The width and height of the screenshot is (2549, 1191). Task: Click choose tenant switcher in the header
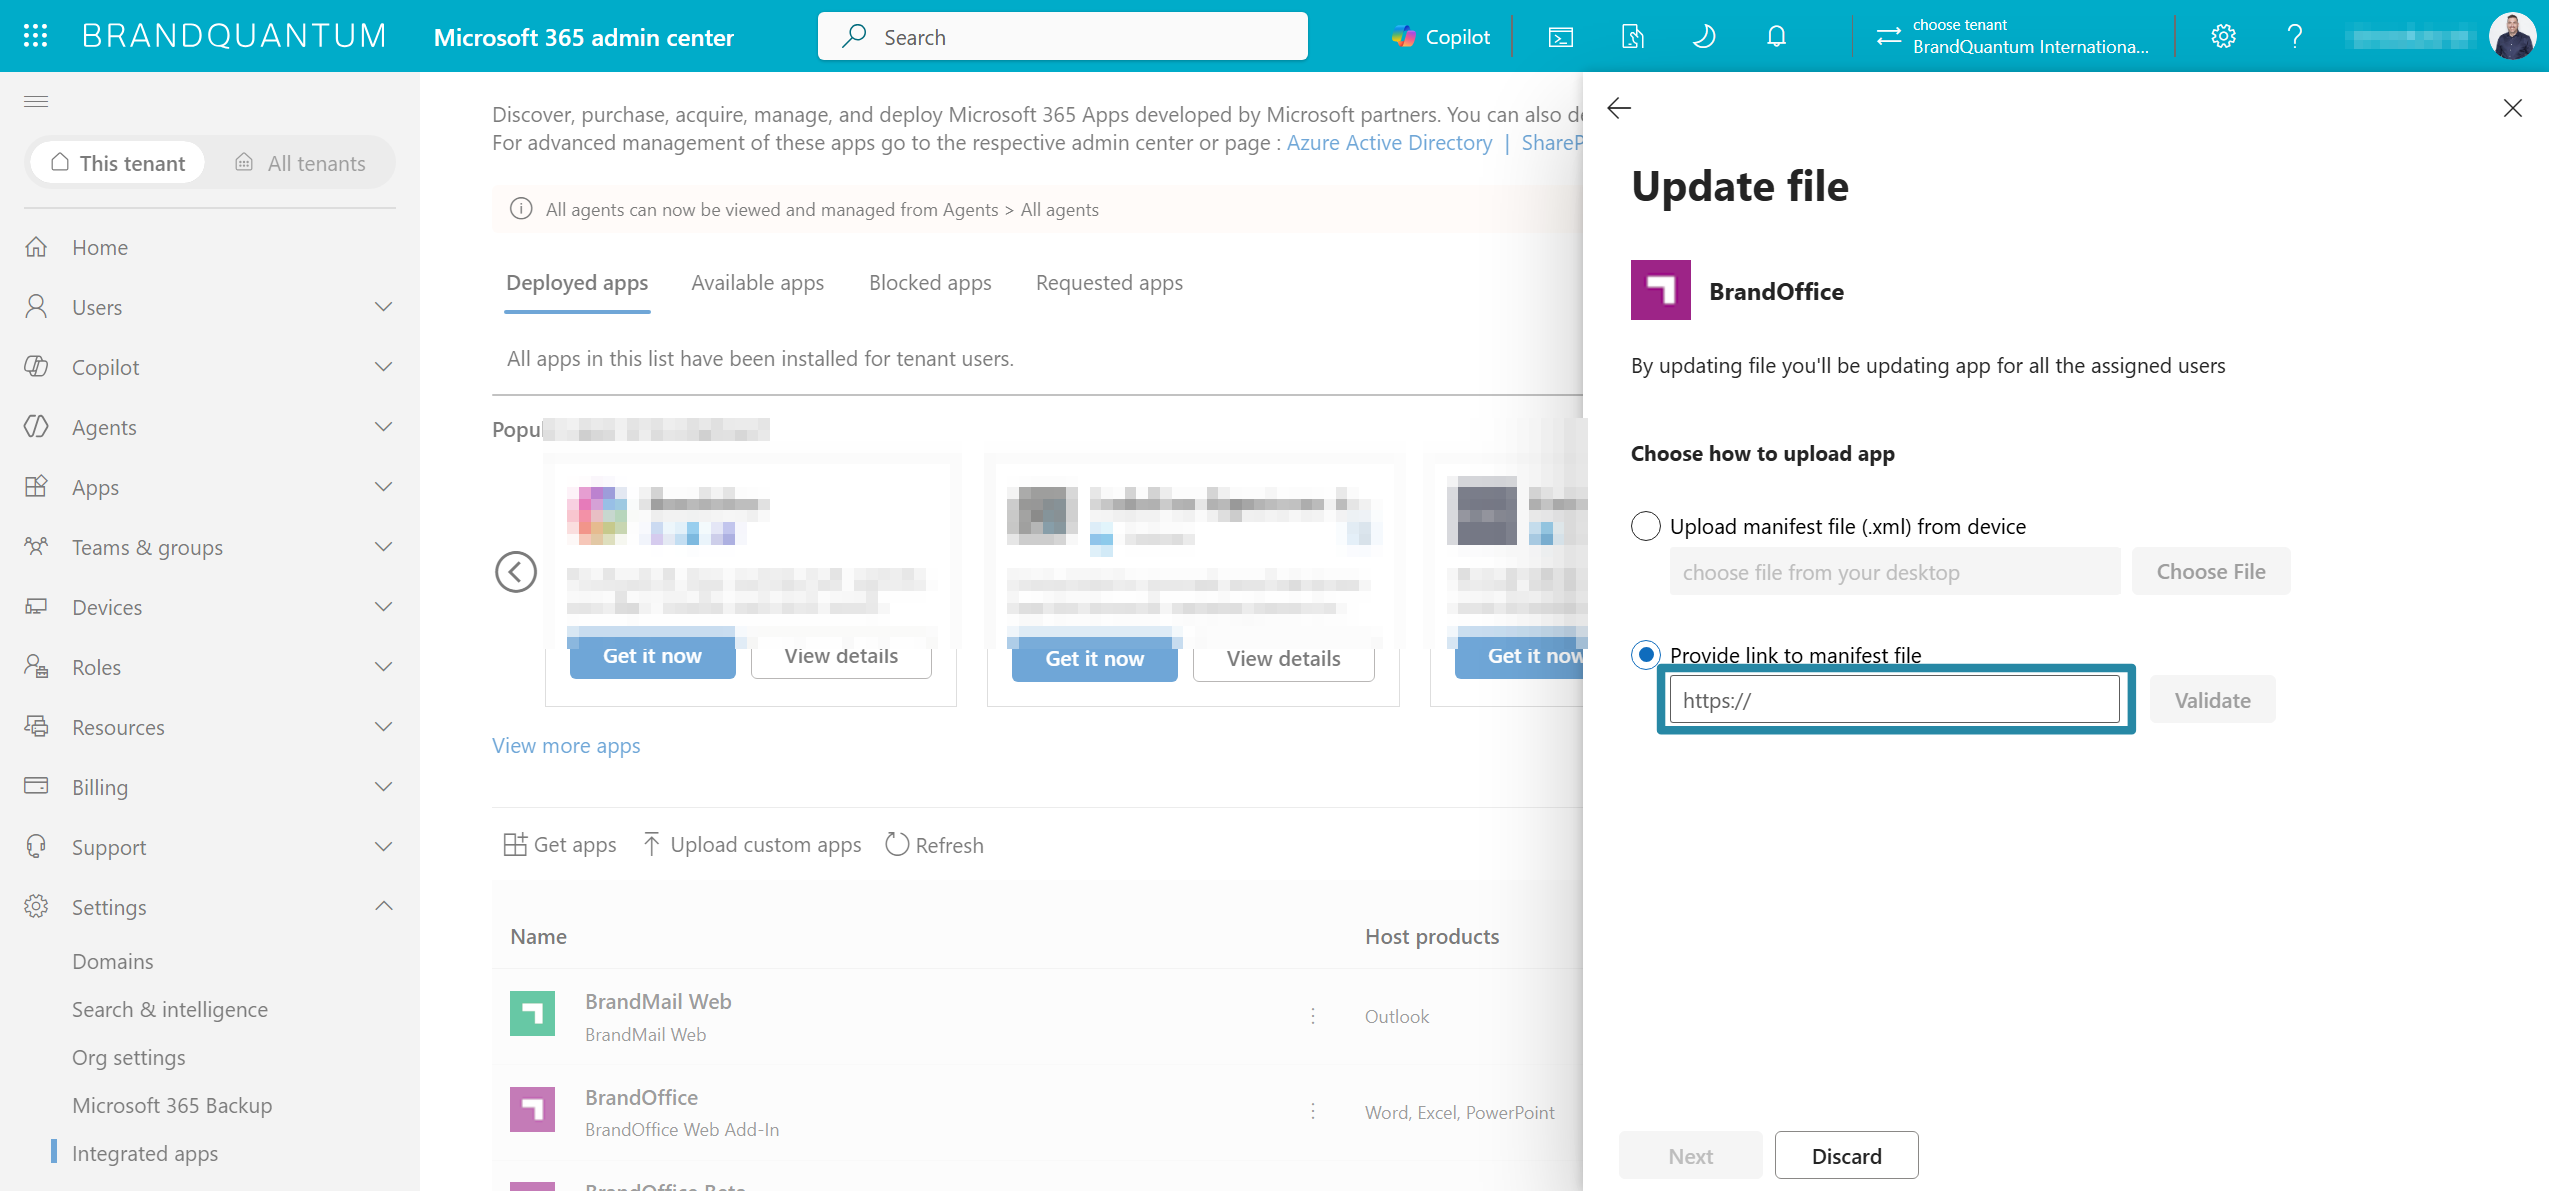(x=2012, y=37)
